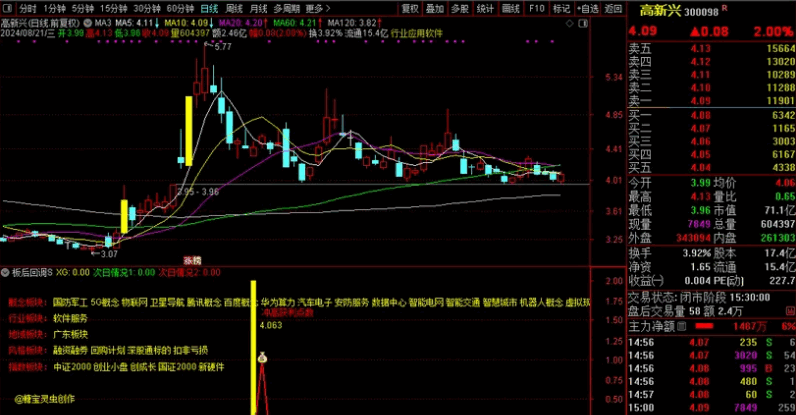Click the 14:57 trade tick row
The height and width of the screenshot is (415, 796).
712,395
